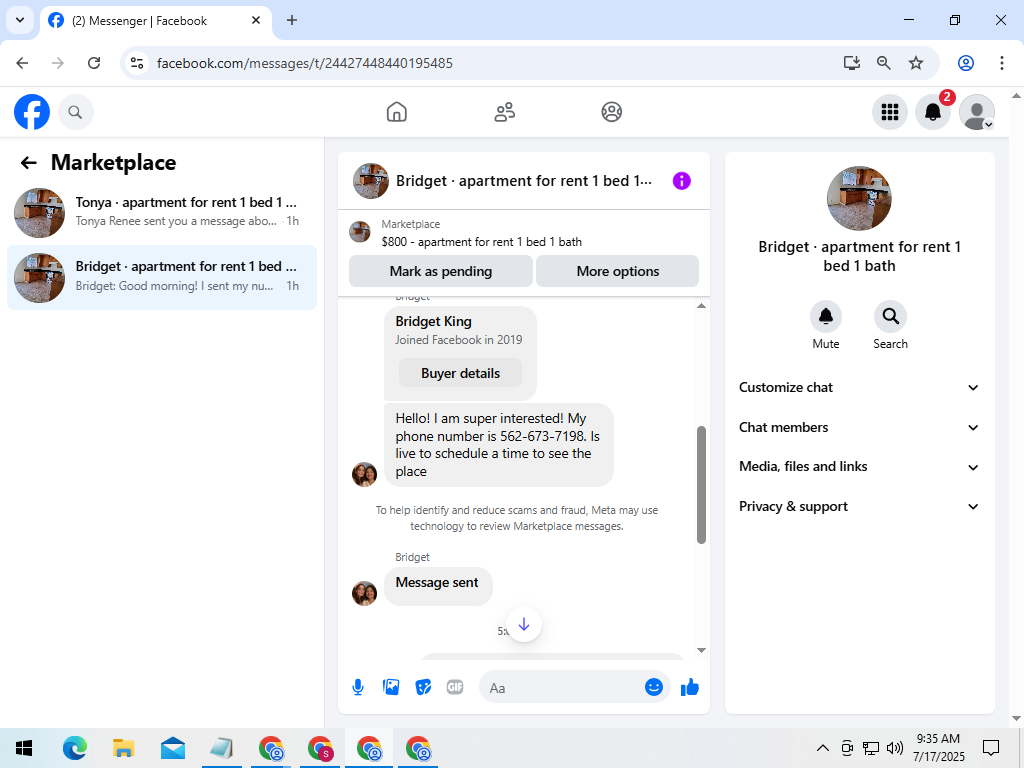Open the Facebook search magnifier

tap(76, 112)
